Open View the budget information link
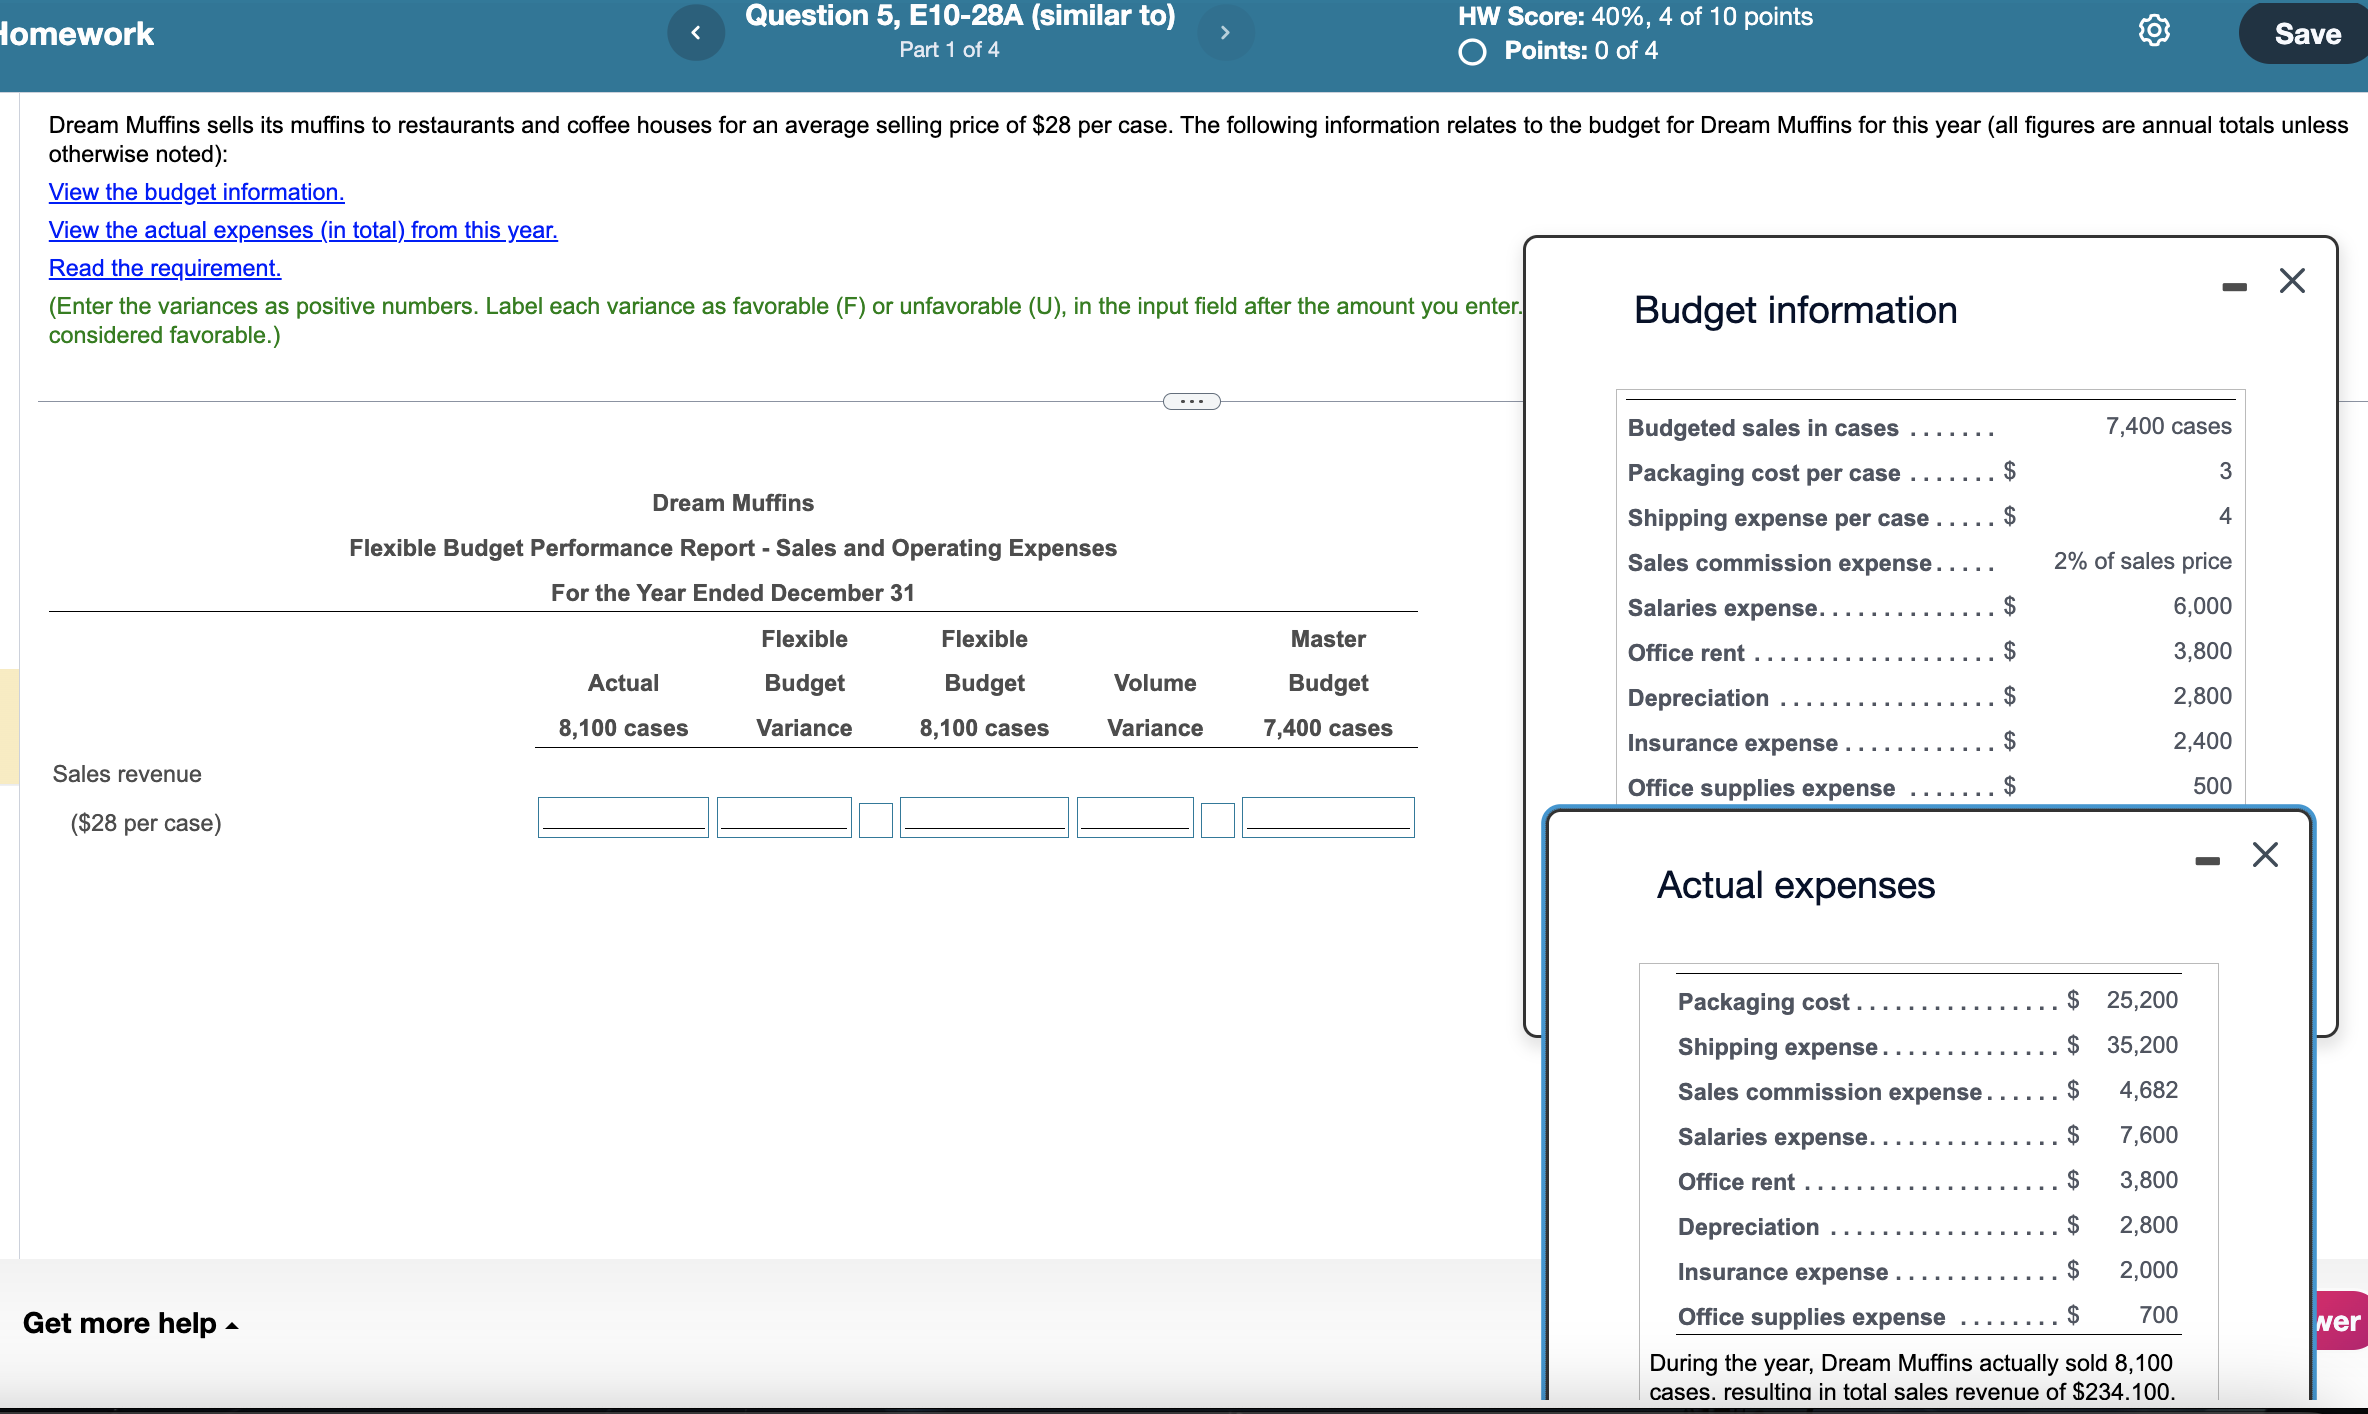Image resolution: width=2368 pixels, height=1414 pixels. [x=196, y=192]
